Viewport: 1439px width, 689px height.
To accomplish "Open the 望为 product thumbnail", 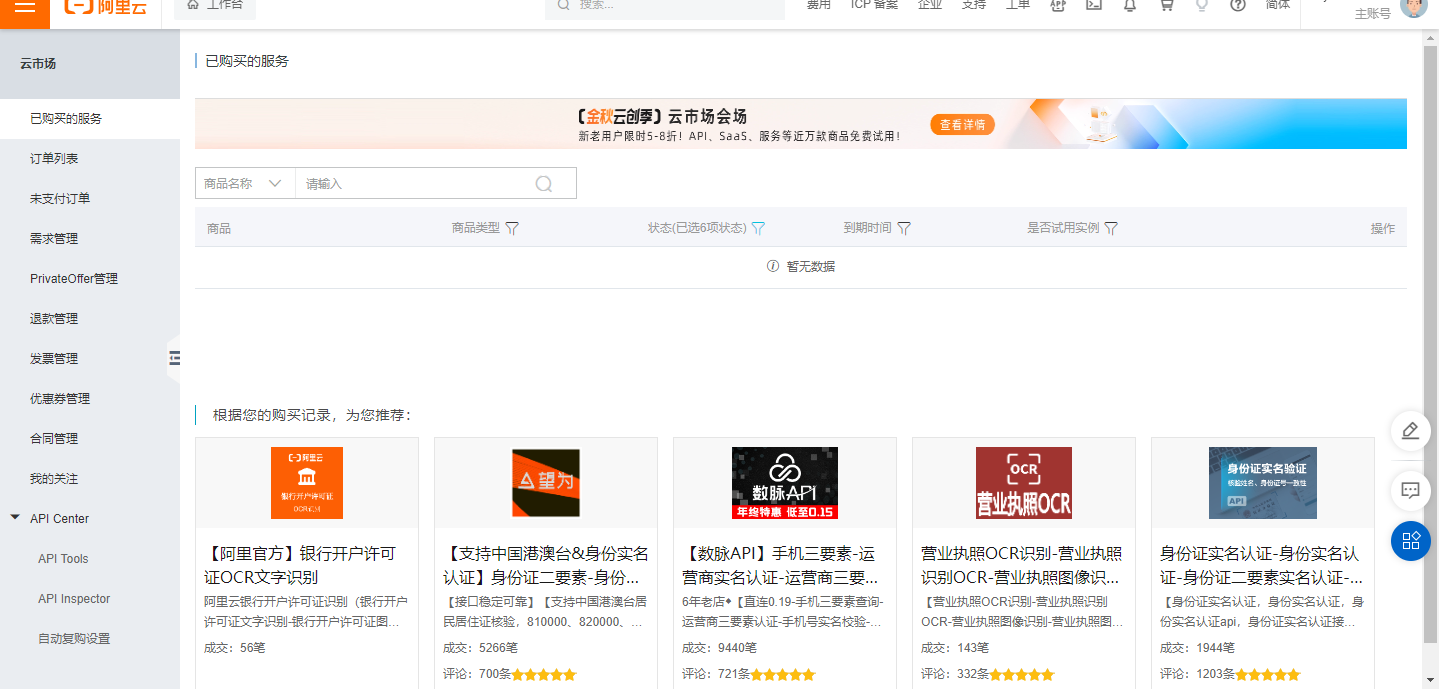I will click(546, 483).
